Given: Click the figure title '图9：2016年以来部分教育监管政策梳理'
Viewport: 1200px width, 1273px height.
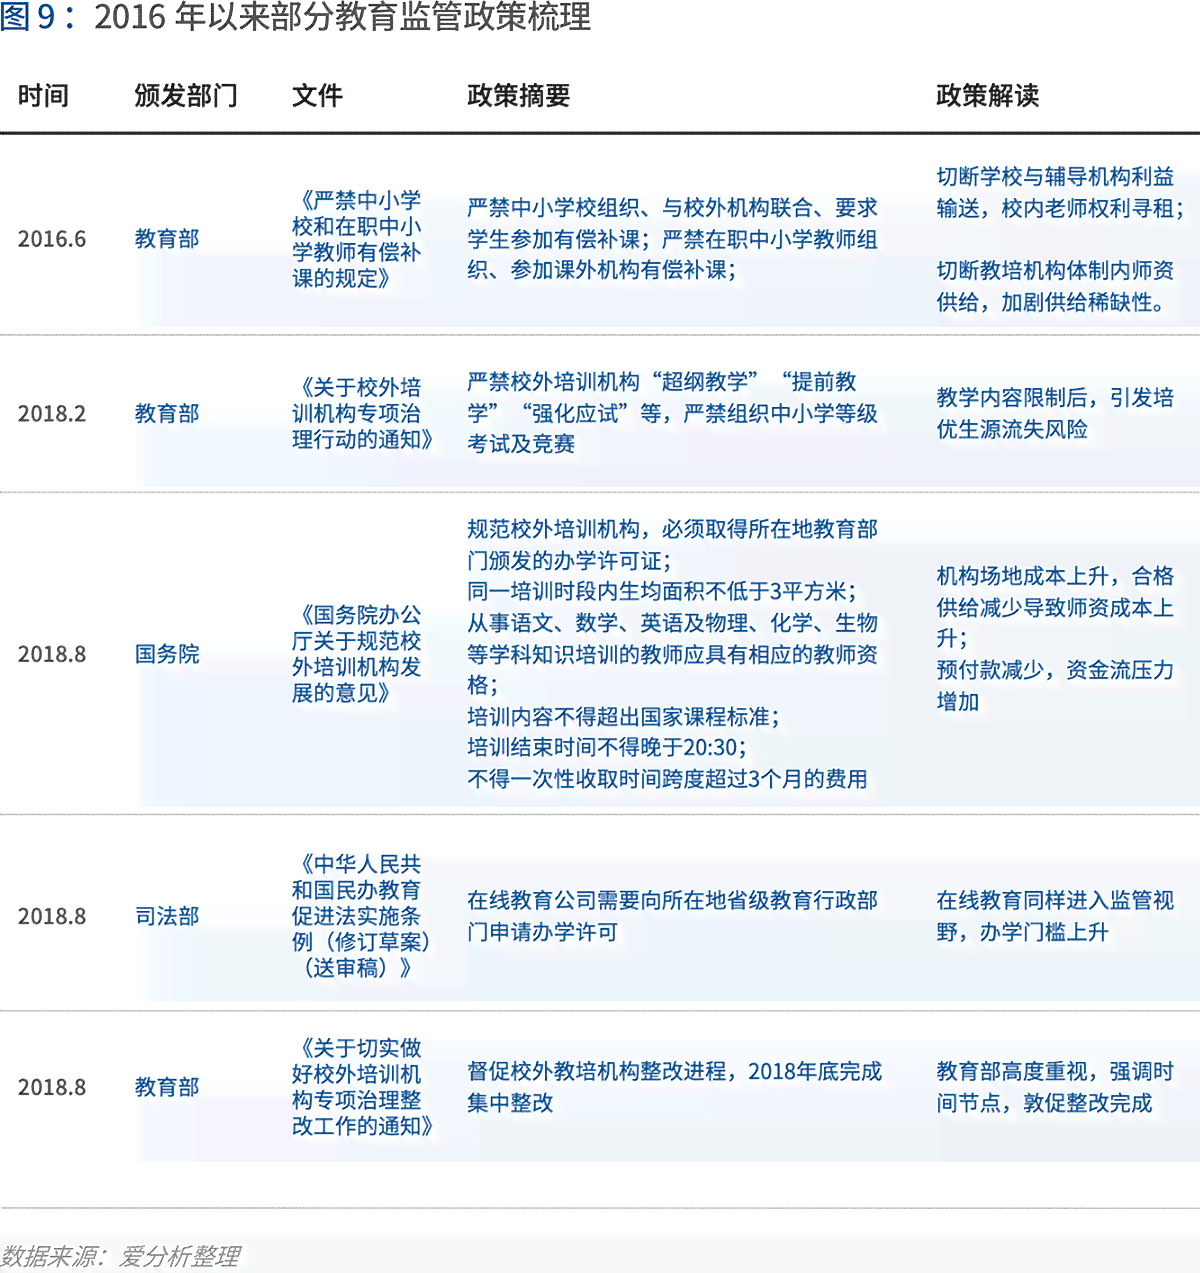Looking at the screenshot, I should pos(296,17).
